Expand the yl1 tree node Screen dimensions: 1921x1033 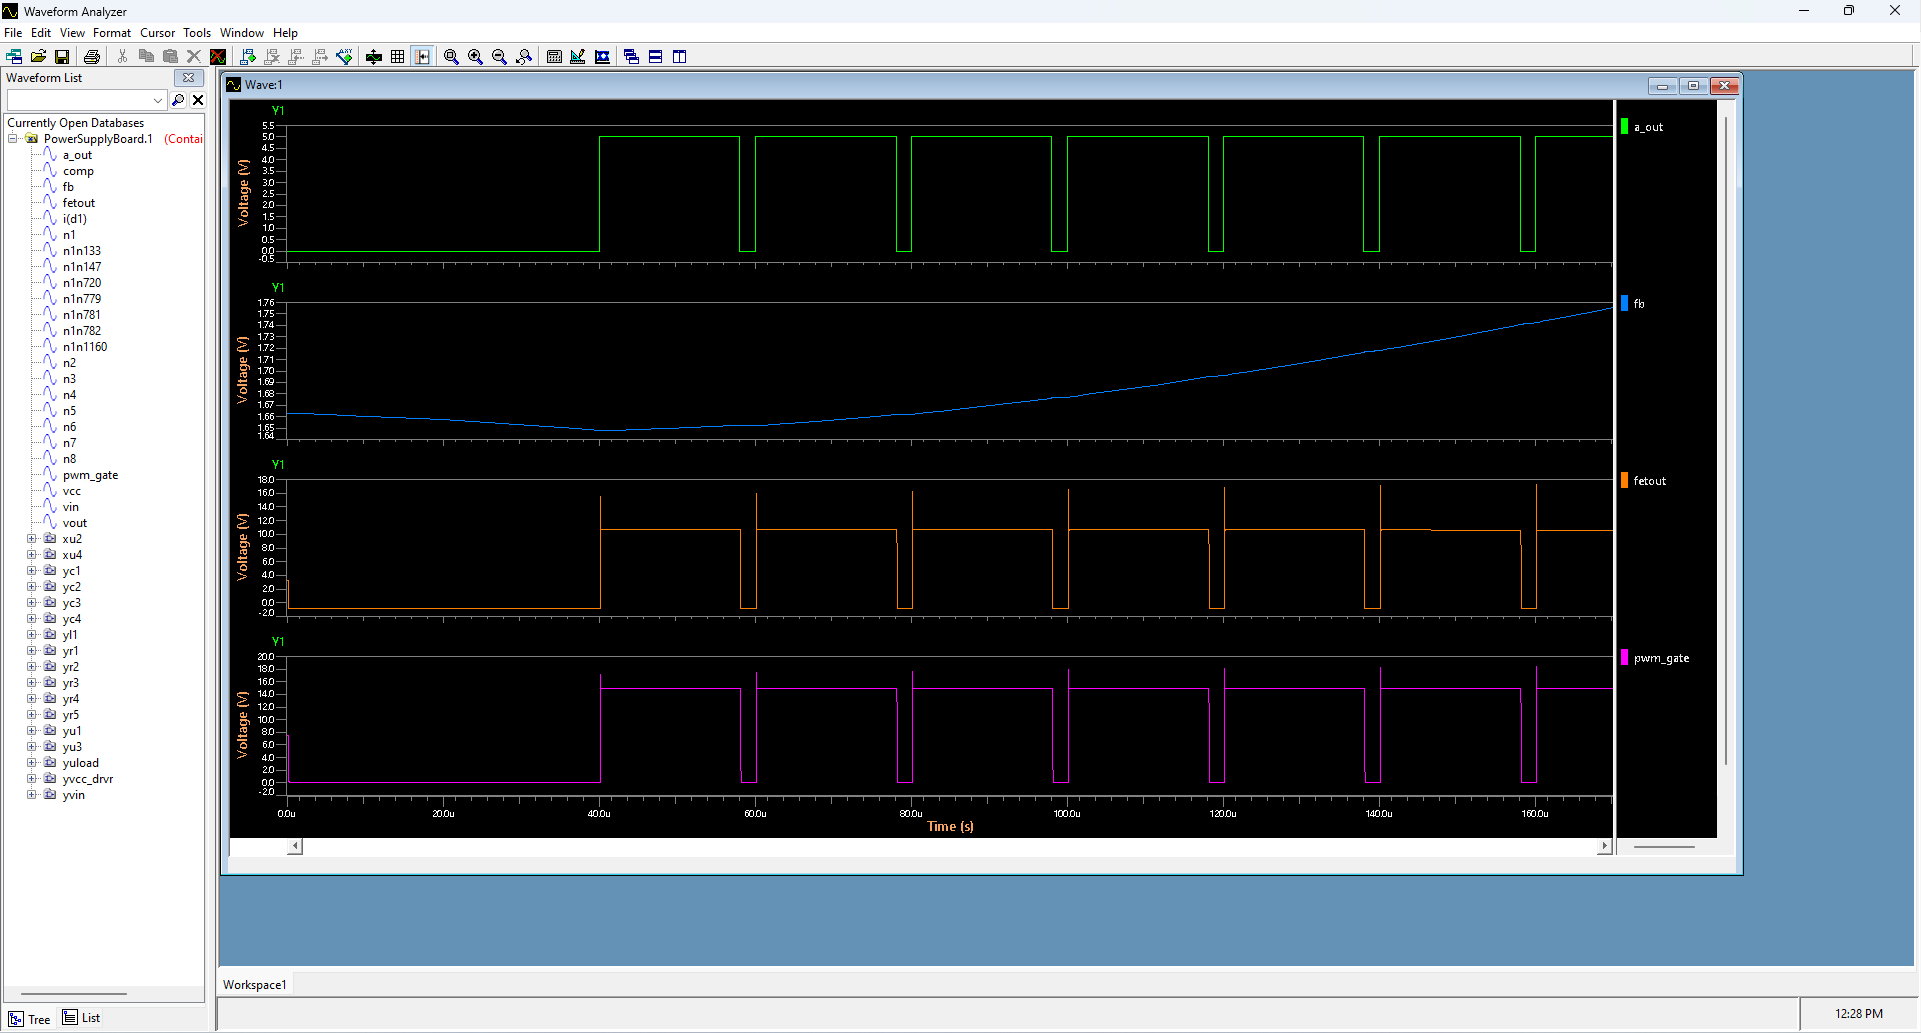point(31,635)
